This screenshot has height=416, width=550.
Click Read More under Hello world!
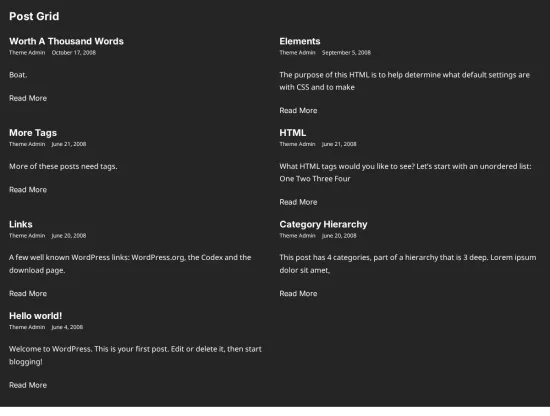[x=28, y=385]
